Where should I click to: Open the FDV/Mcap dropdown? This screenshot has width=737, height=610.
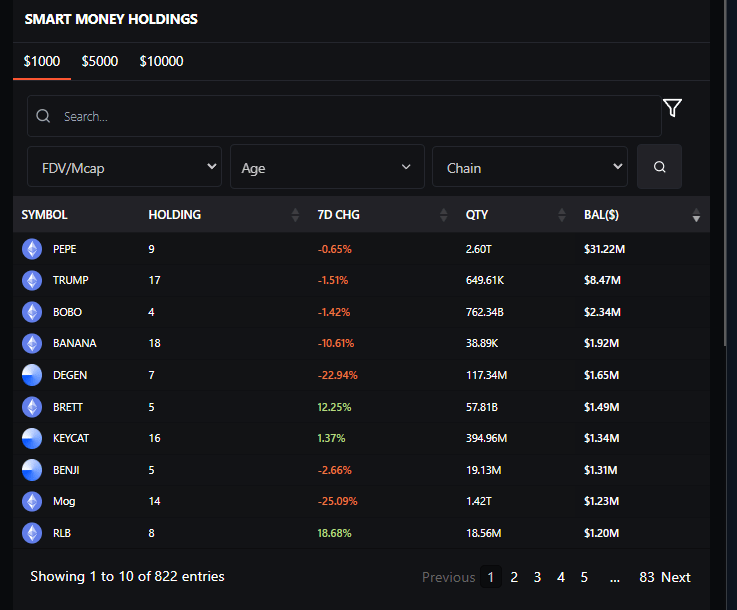[125, 167]
